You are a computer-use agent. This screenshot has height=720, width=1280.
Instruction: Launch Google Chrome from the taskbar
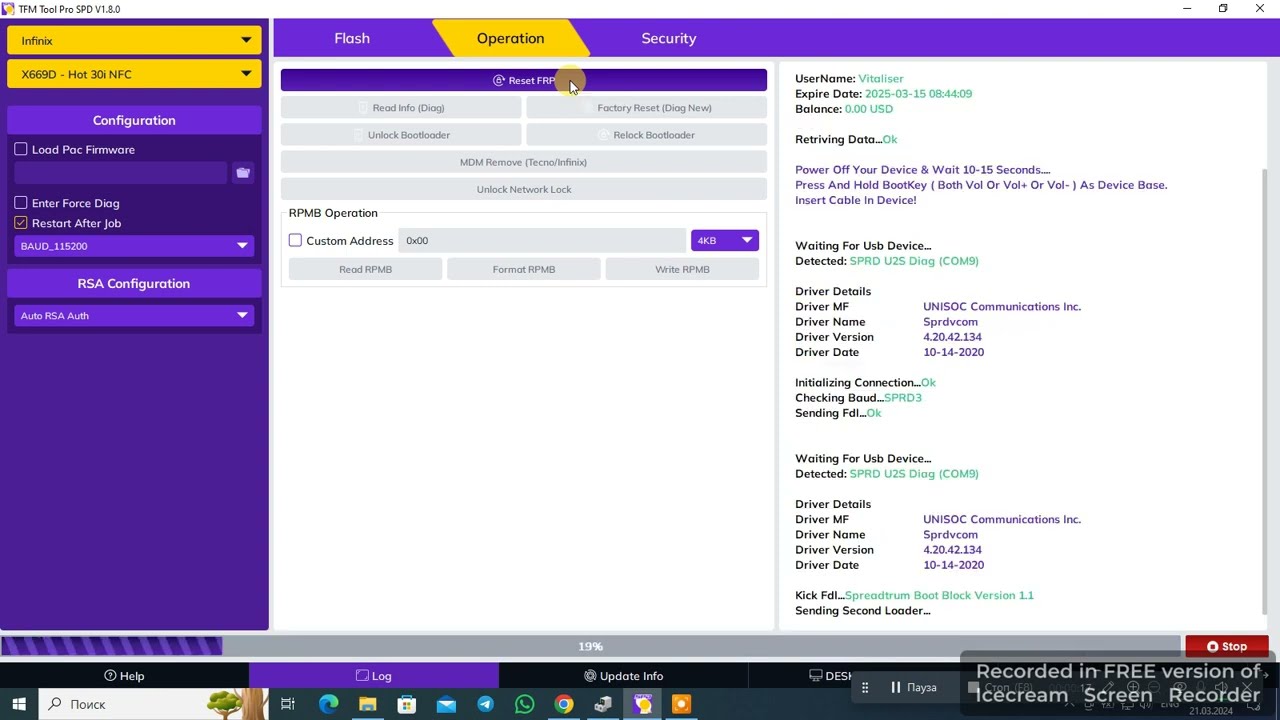point(564,704)
